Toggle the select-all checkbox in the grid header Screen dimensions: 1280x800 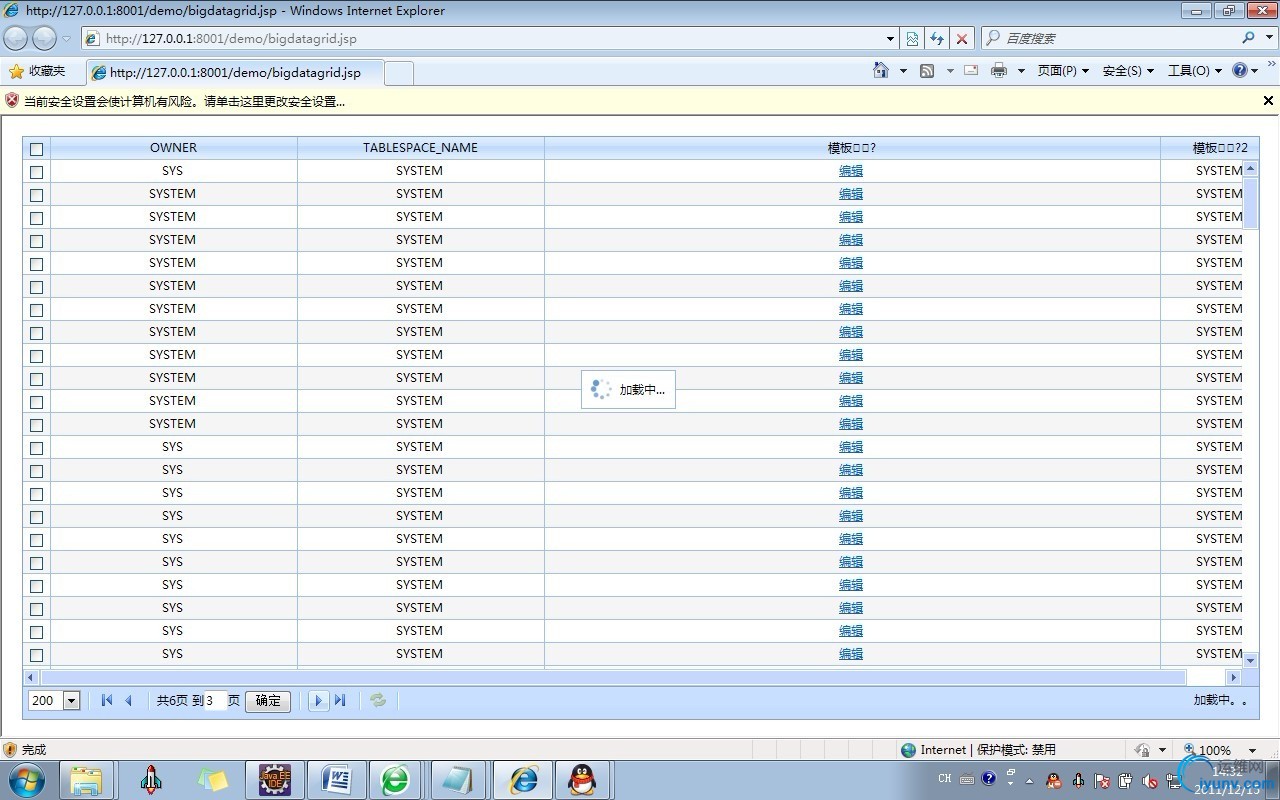37,149
